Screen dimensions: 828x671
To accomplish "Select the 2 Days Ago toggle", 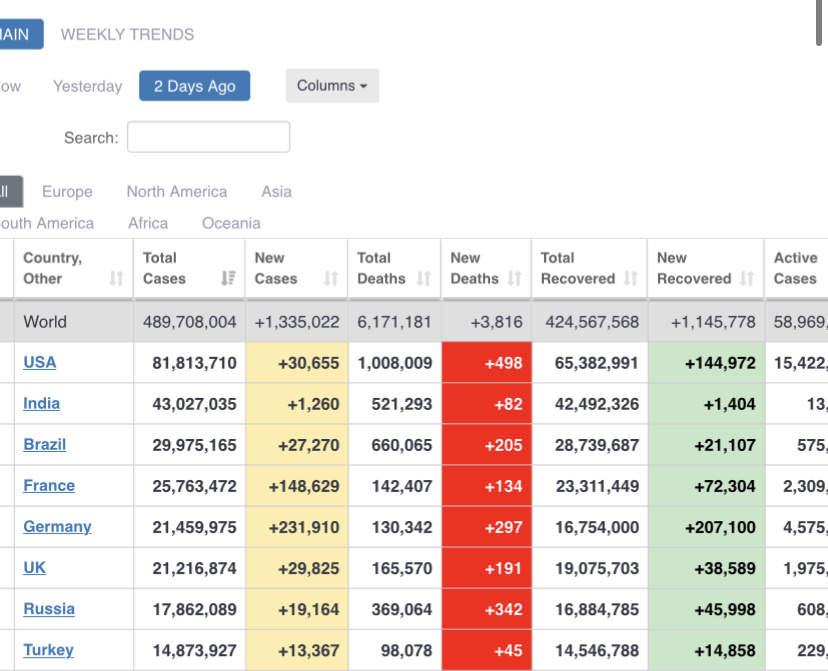I will 195,86.
